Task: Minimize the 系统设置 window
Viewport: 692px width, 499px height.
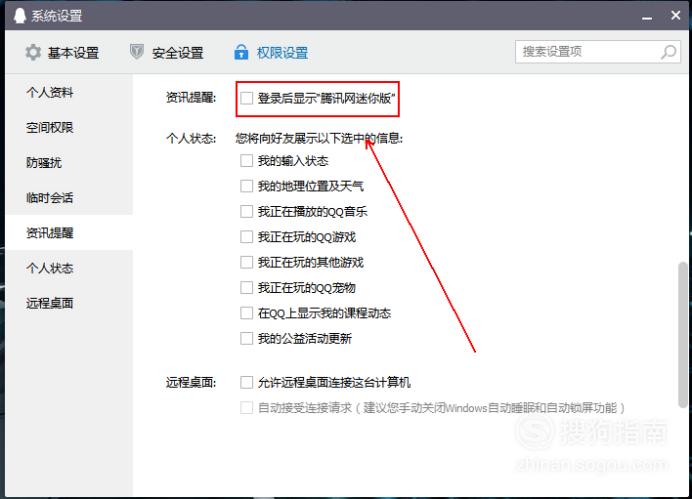Action: (x=647, y=18)
